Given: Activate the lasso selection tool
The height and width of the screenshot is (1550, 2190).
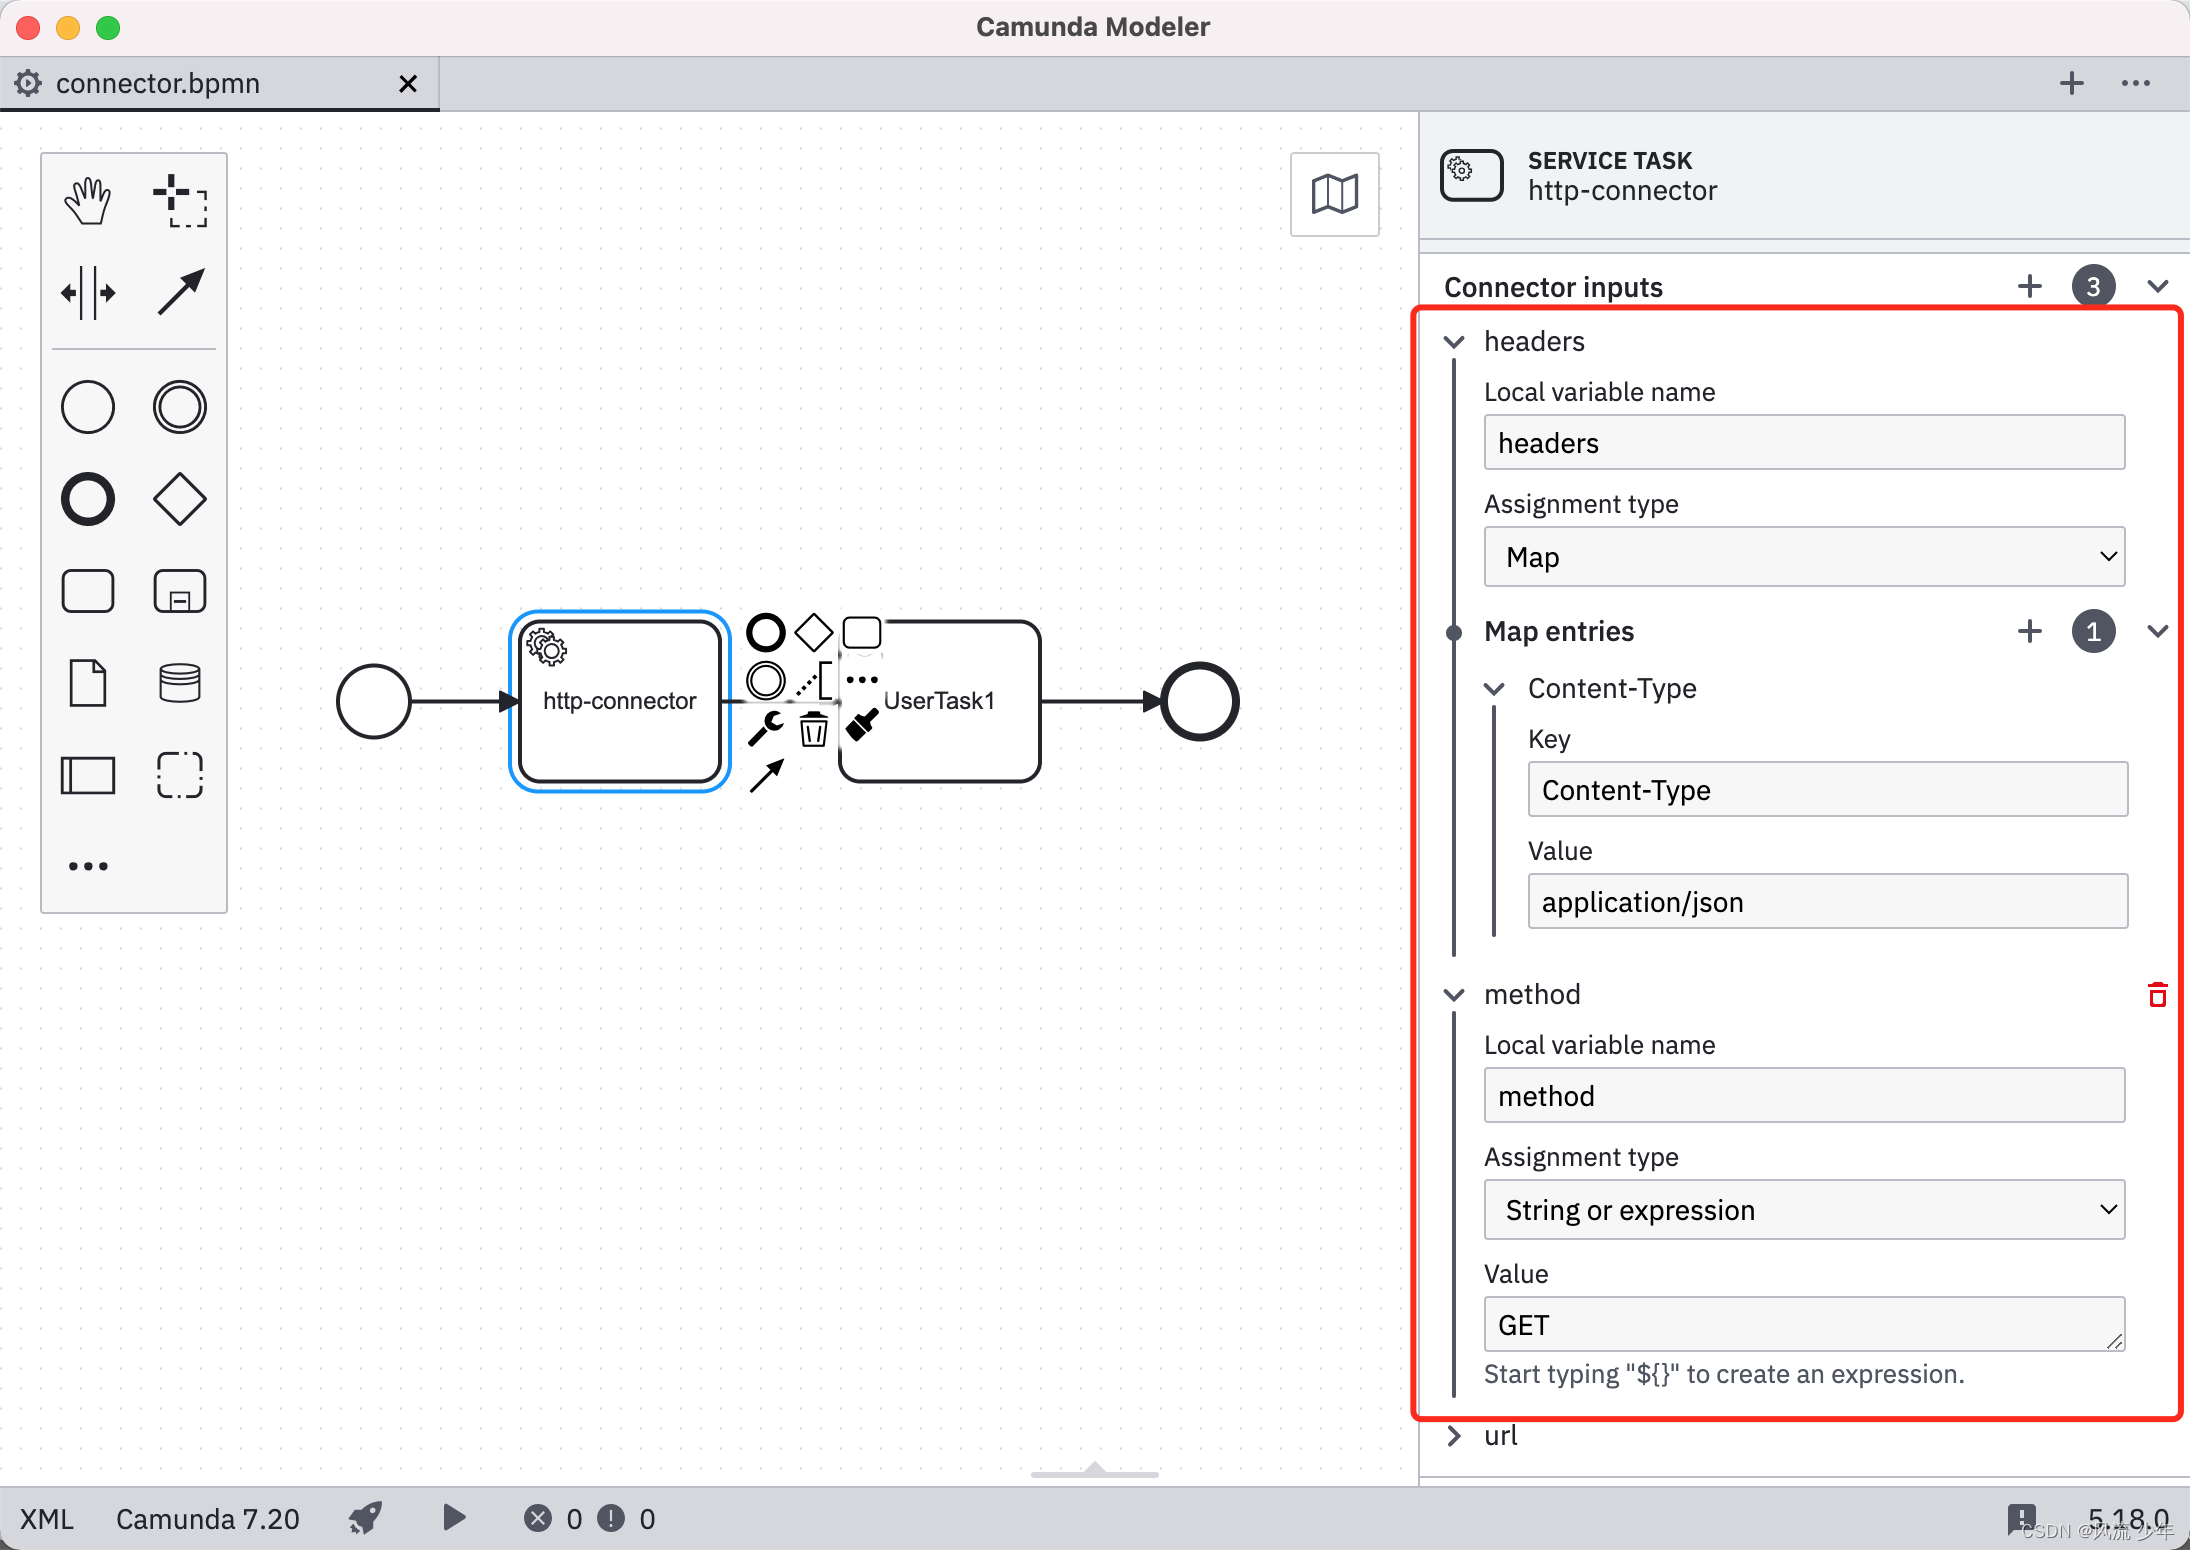Looking at the screenshot, I should point(180,201).
